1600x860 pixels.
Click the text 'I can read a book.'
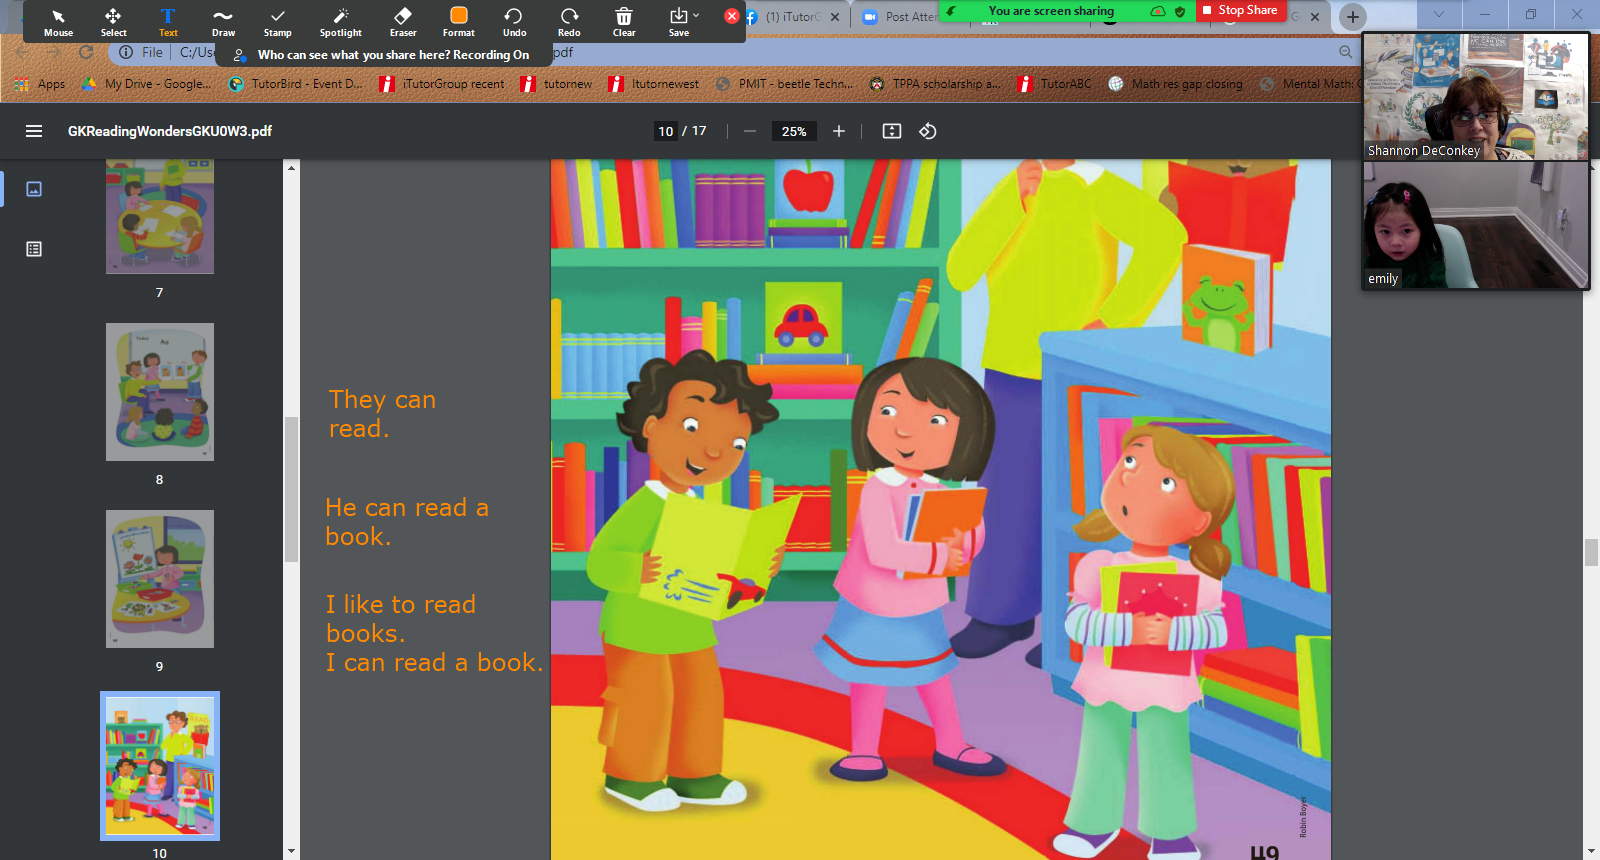point(434,663)
